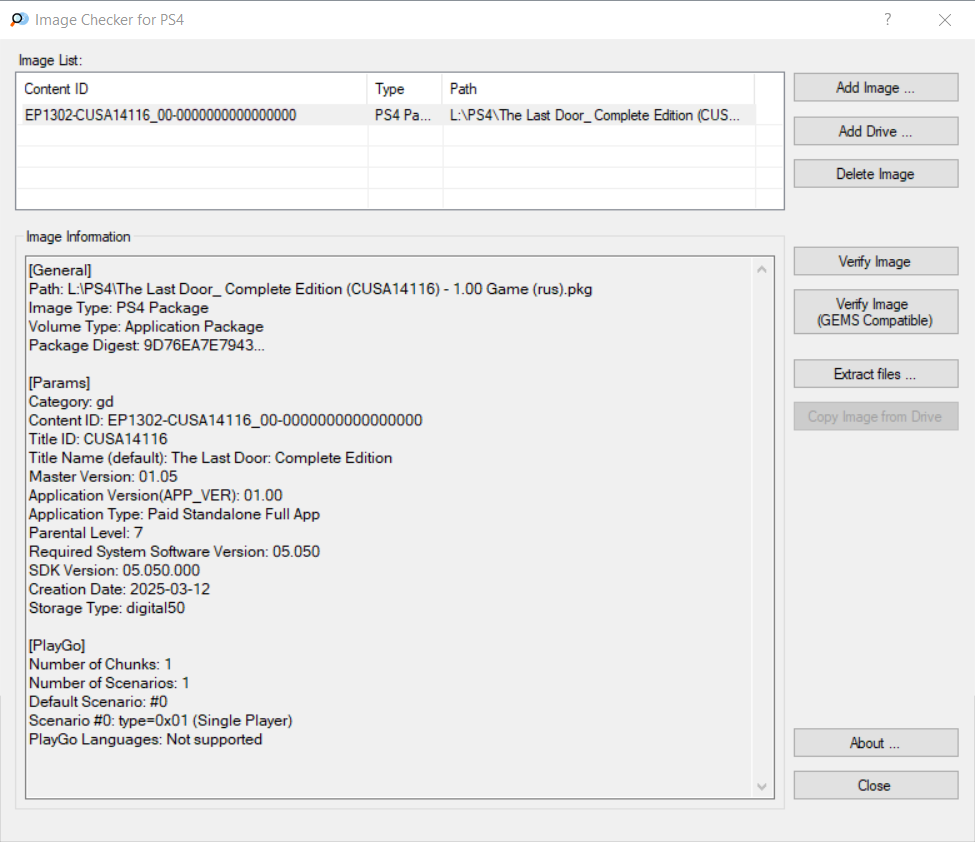Sort by the Path column header
Screen dimensions: 975x842
(598, 89)
